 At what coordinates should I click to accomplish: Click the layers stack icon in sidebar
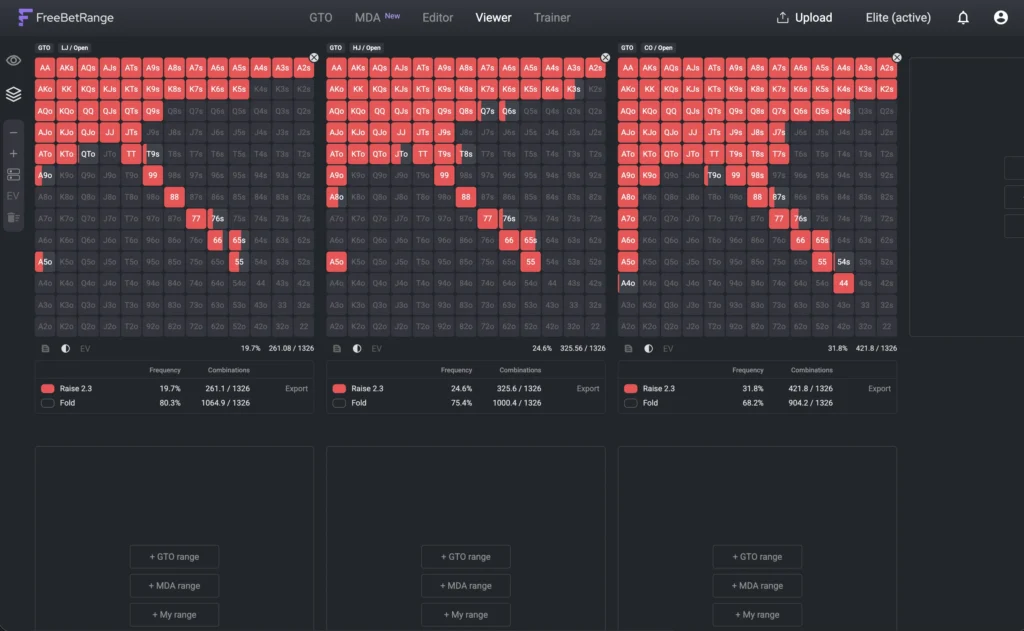tap(13, 94)
